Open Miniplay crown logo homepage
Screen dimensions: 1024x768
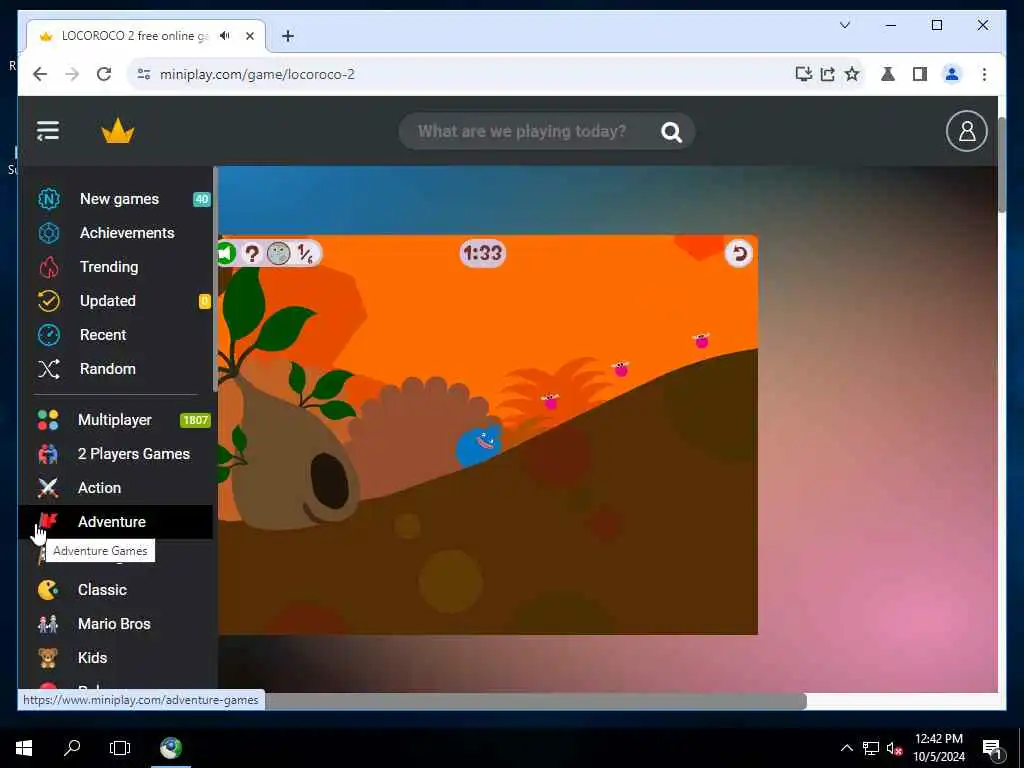pos(118,131)
